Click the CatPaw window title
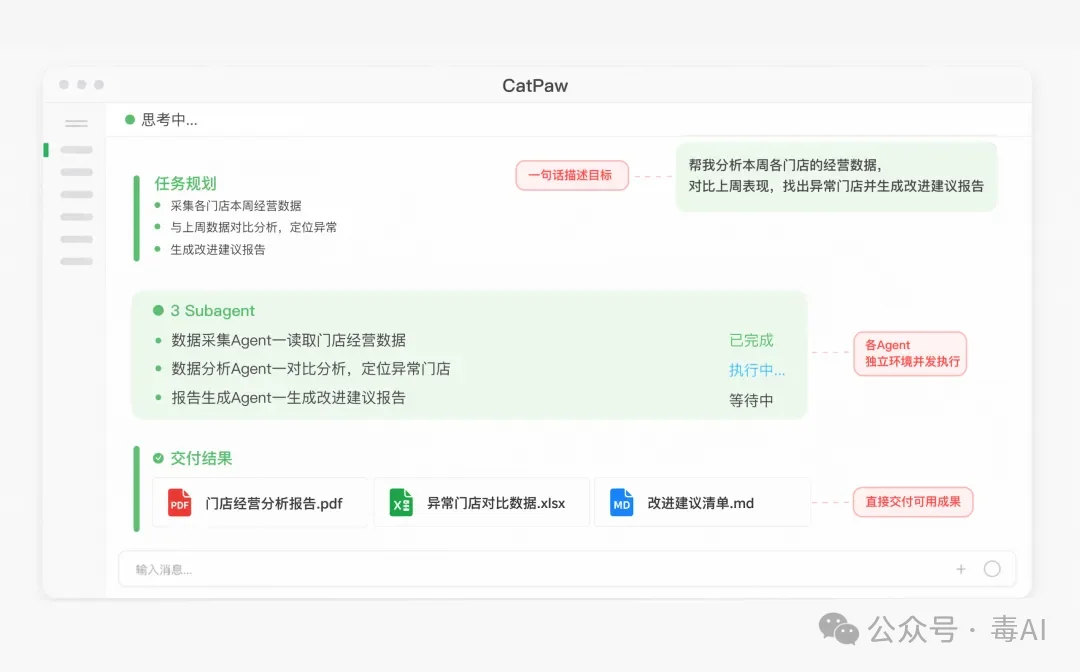The width and height of the screenshot is (1080, 672). point(535,85)
